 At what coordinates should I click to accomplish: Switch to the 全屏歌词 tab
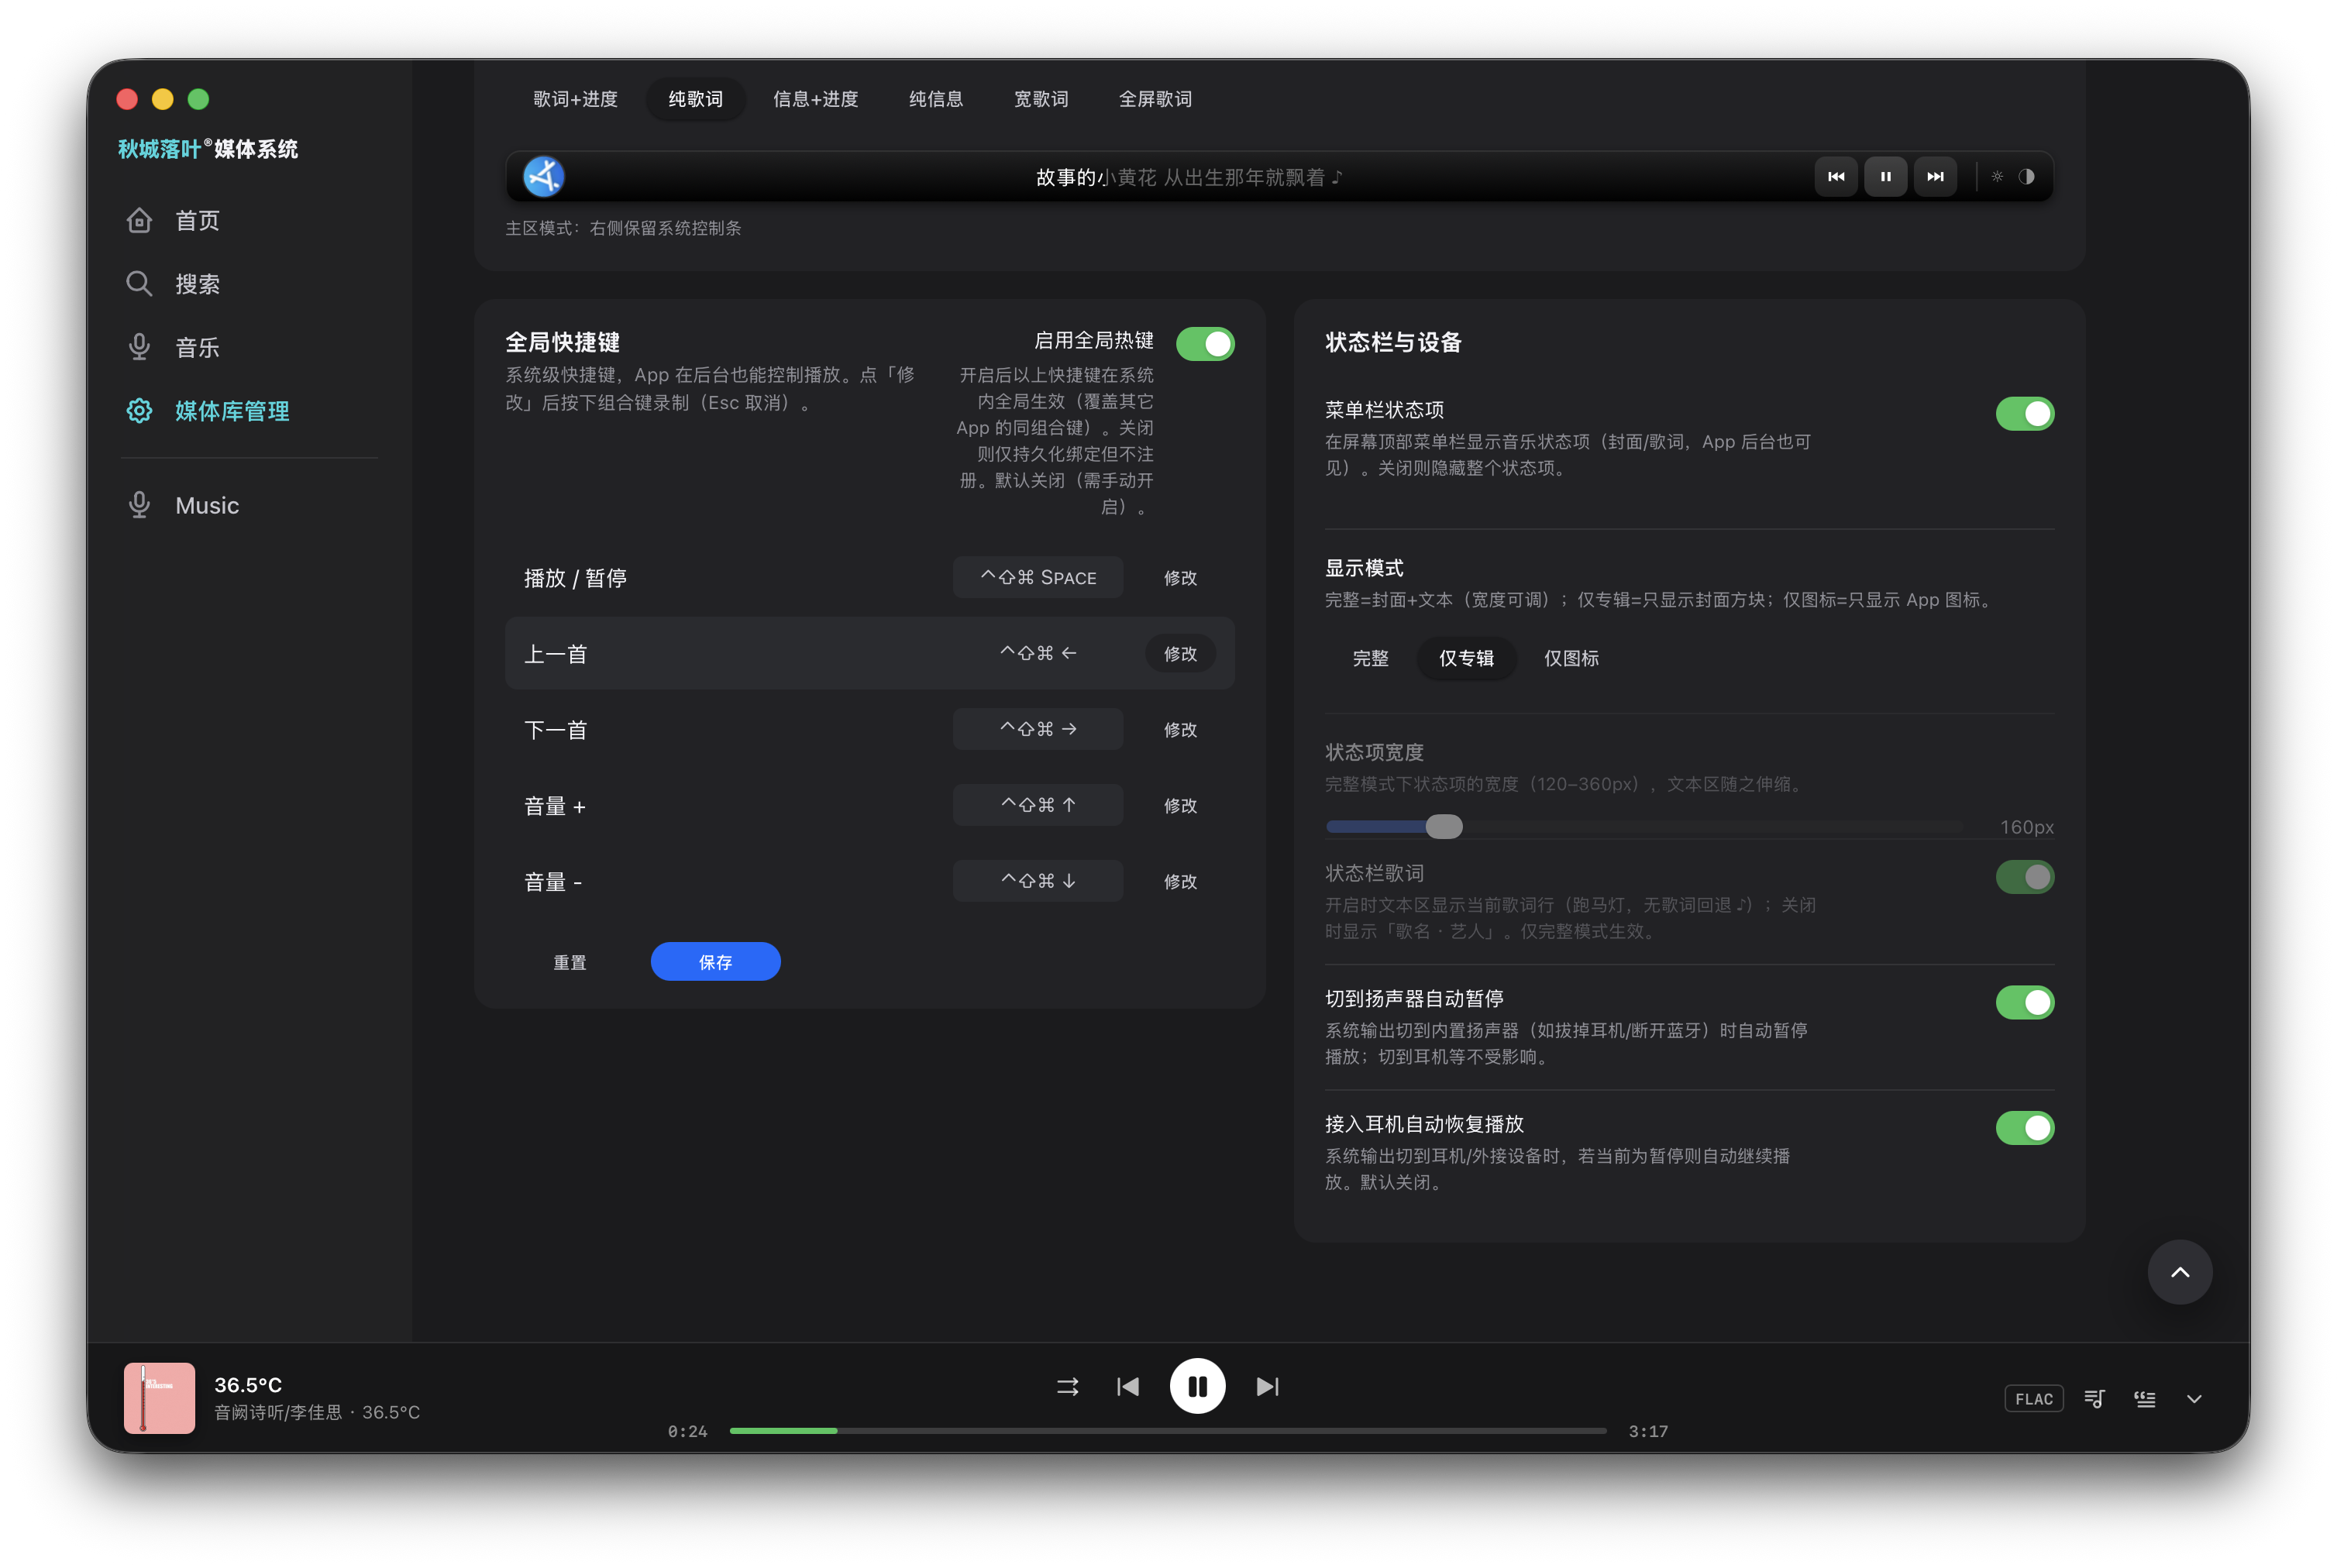pyautogui.click(x=1155, y=99)
